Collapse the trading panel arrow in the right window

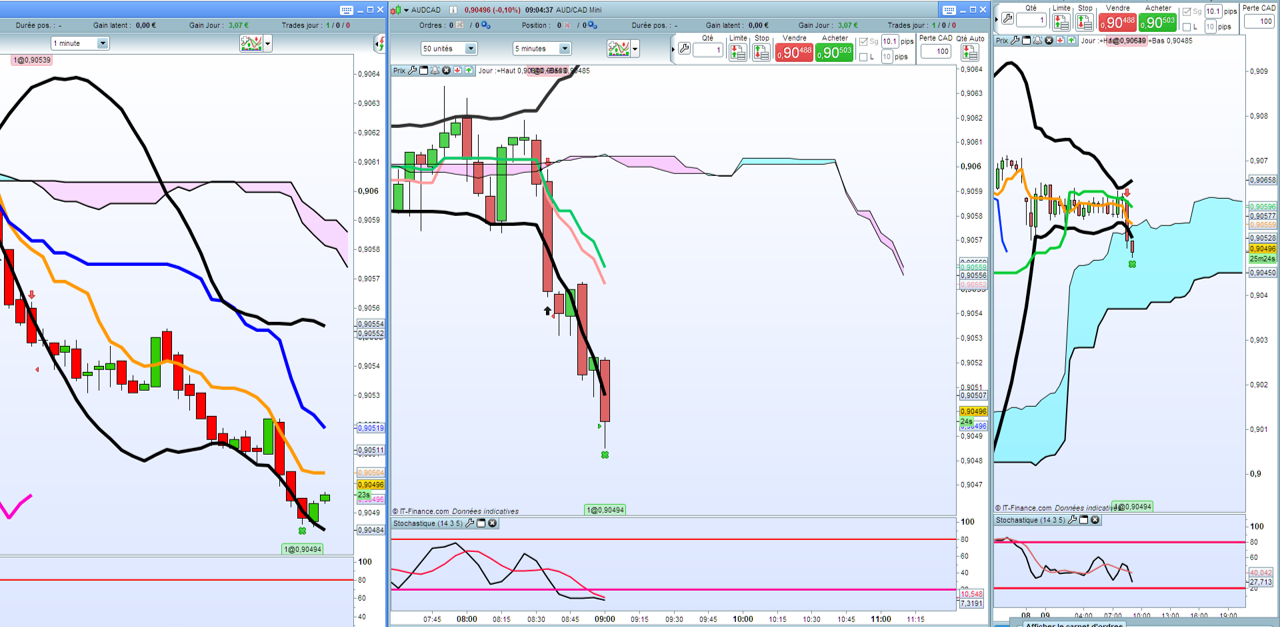coord(997,19)
